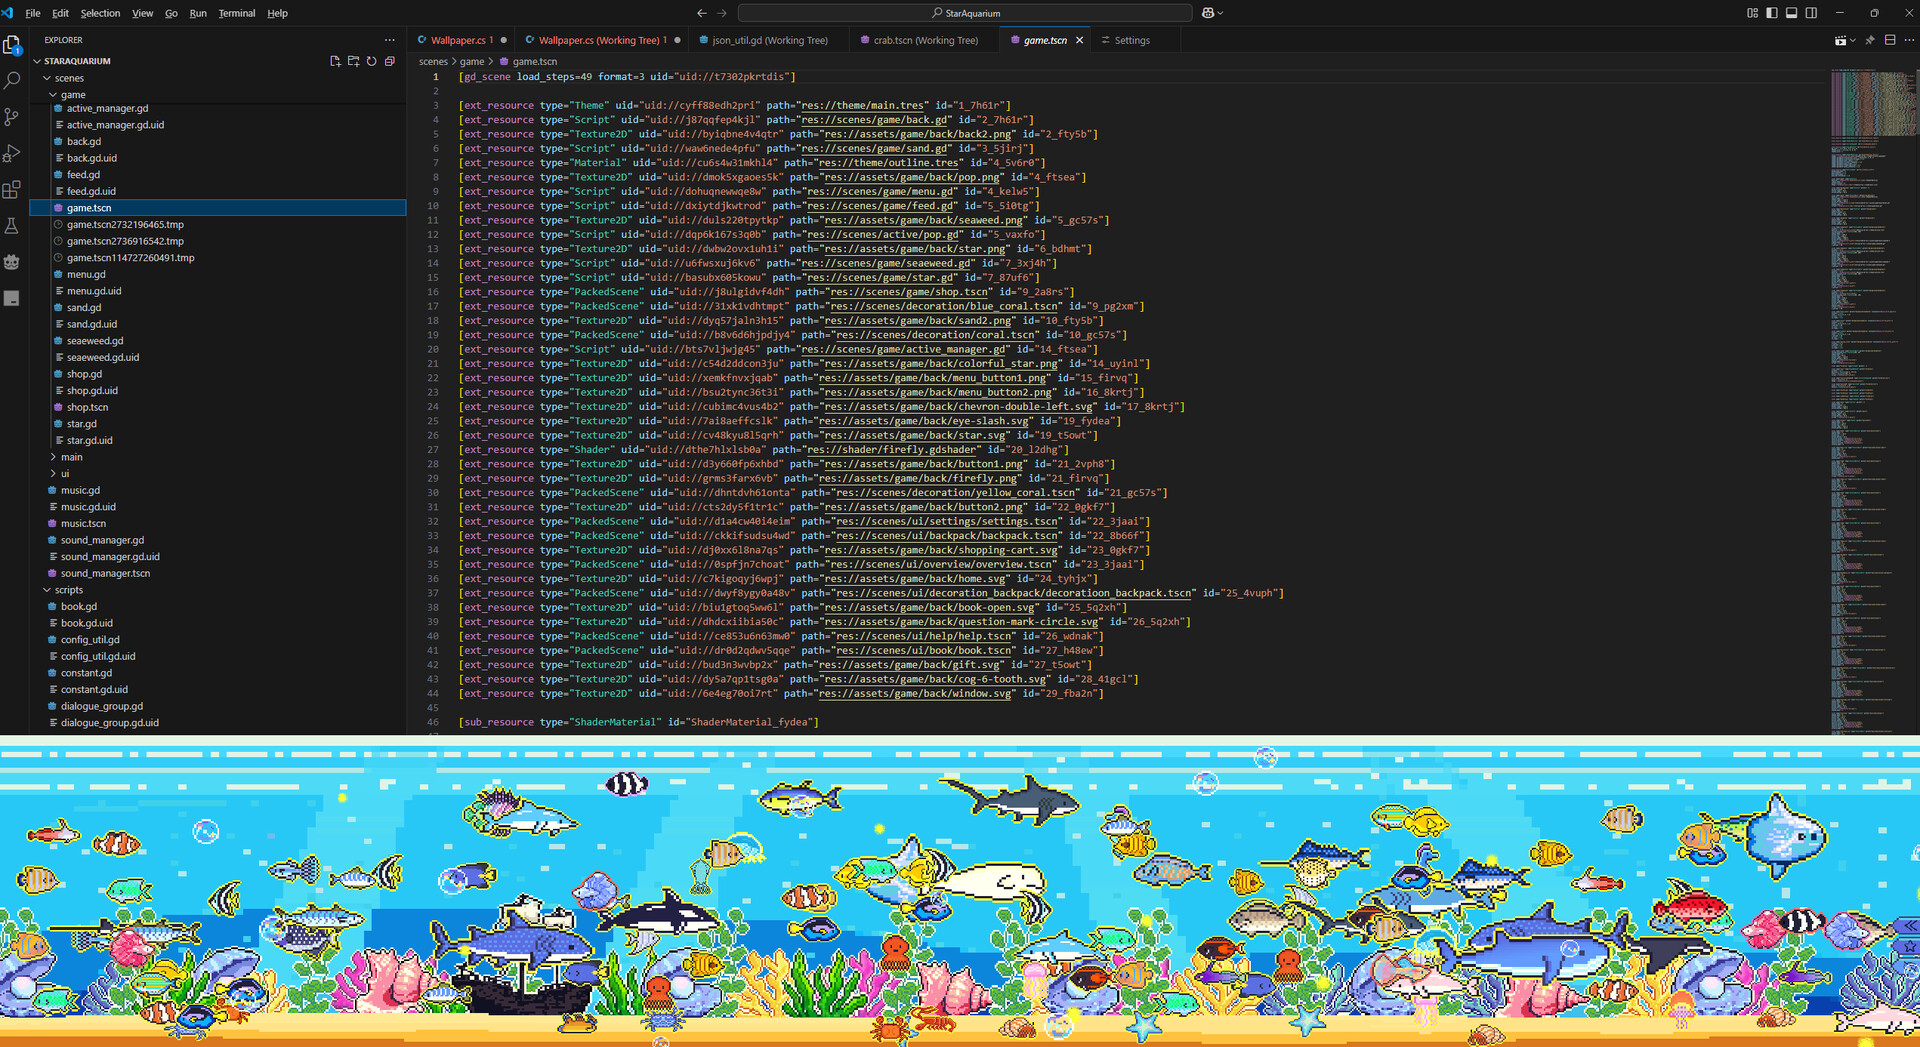Toggle the bottom panel visibility
Image resolution: width=1920 pixels, height=1047 pixels.
pos(1791,13)
